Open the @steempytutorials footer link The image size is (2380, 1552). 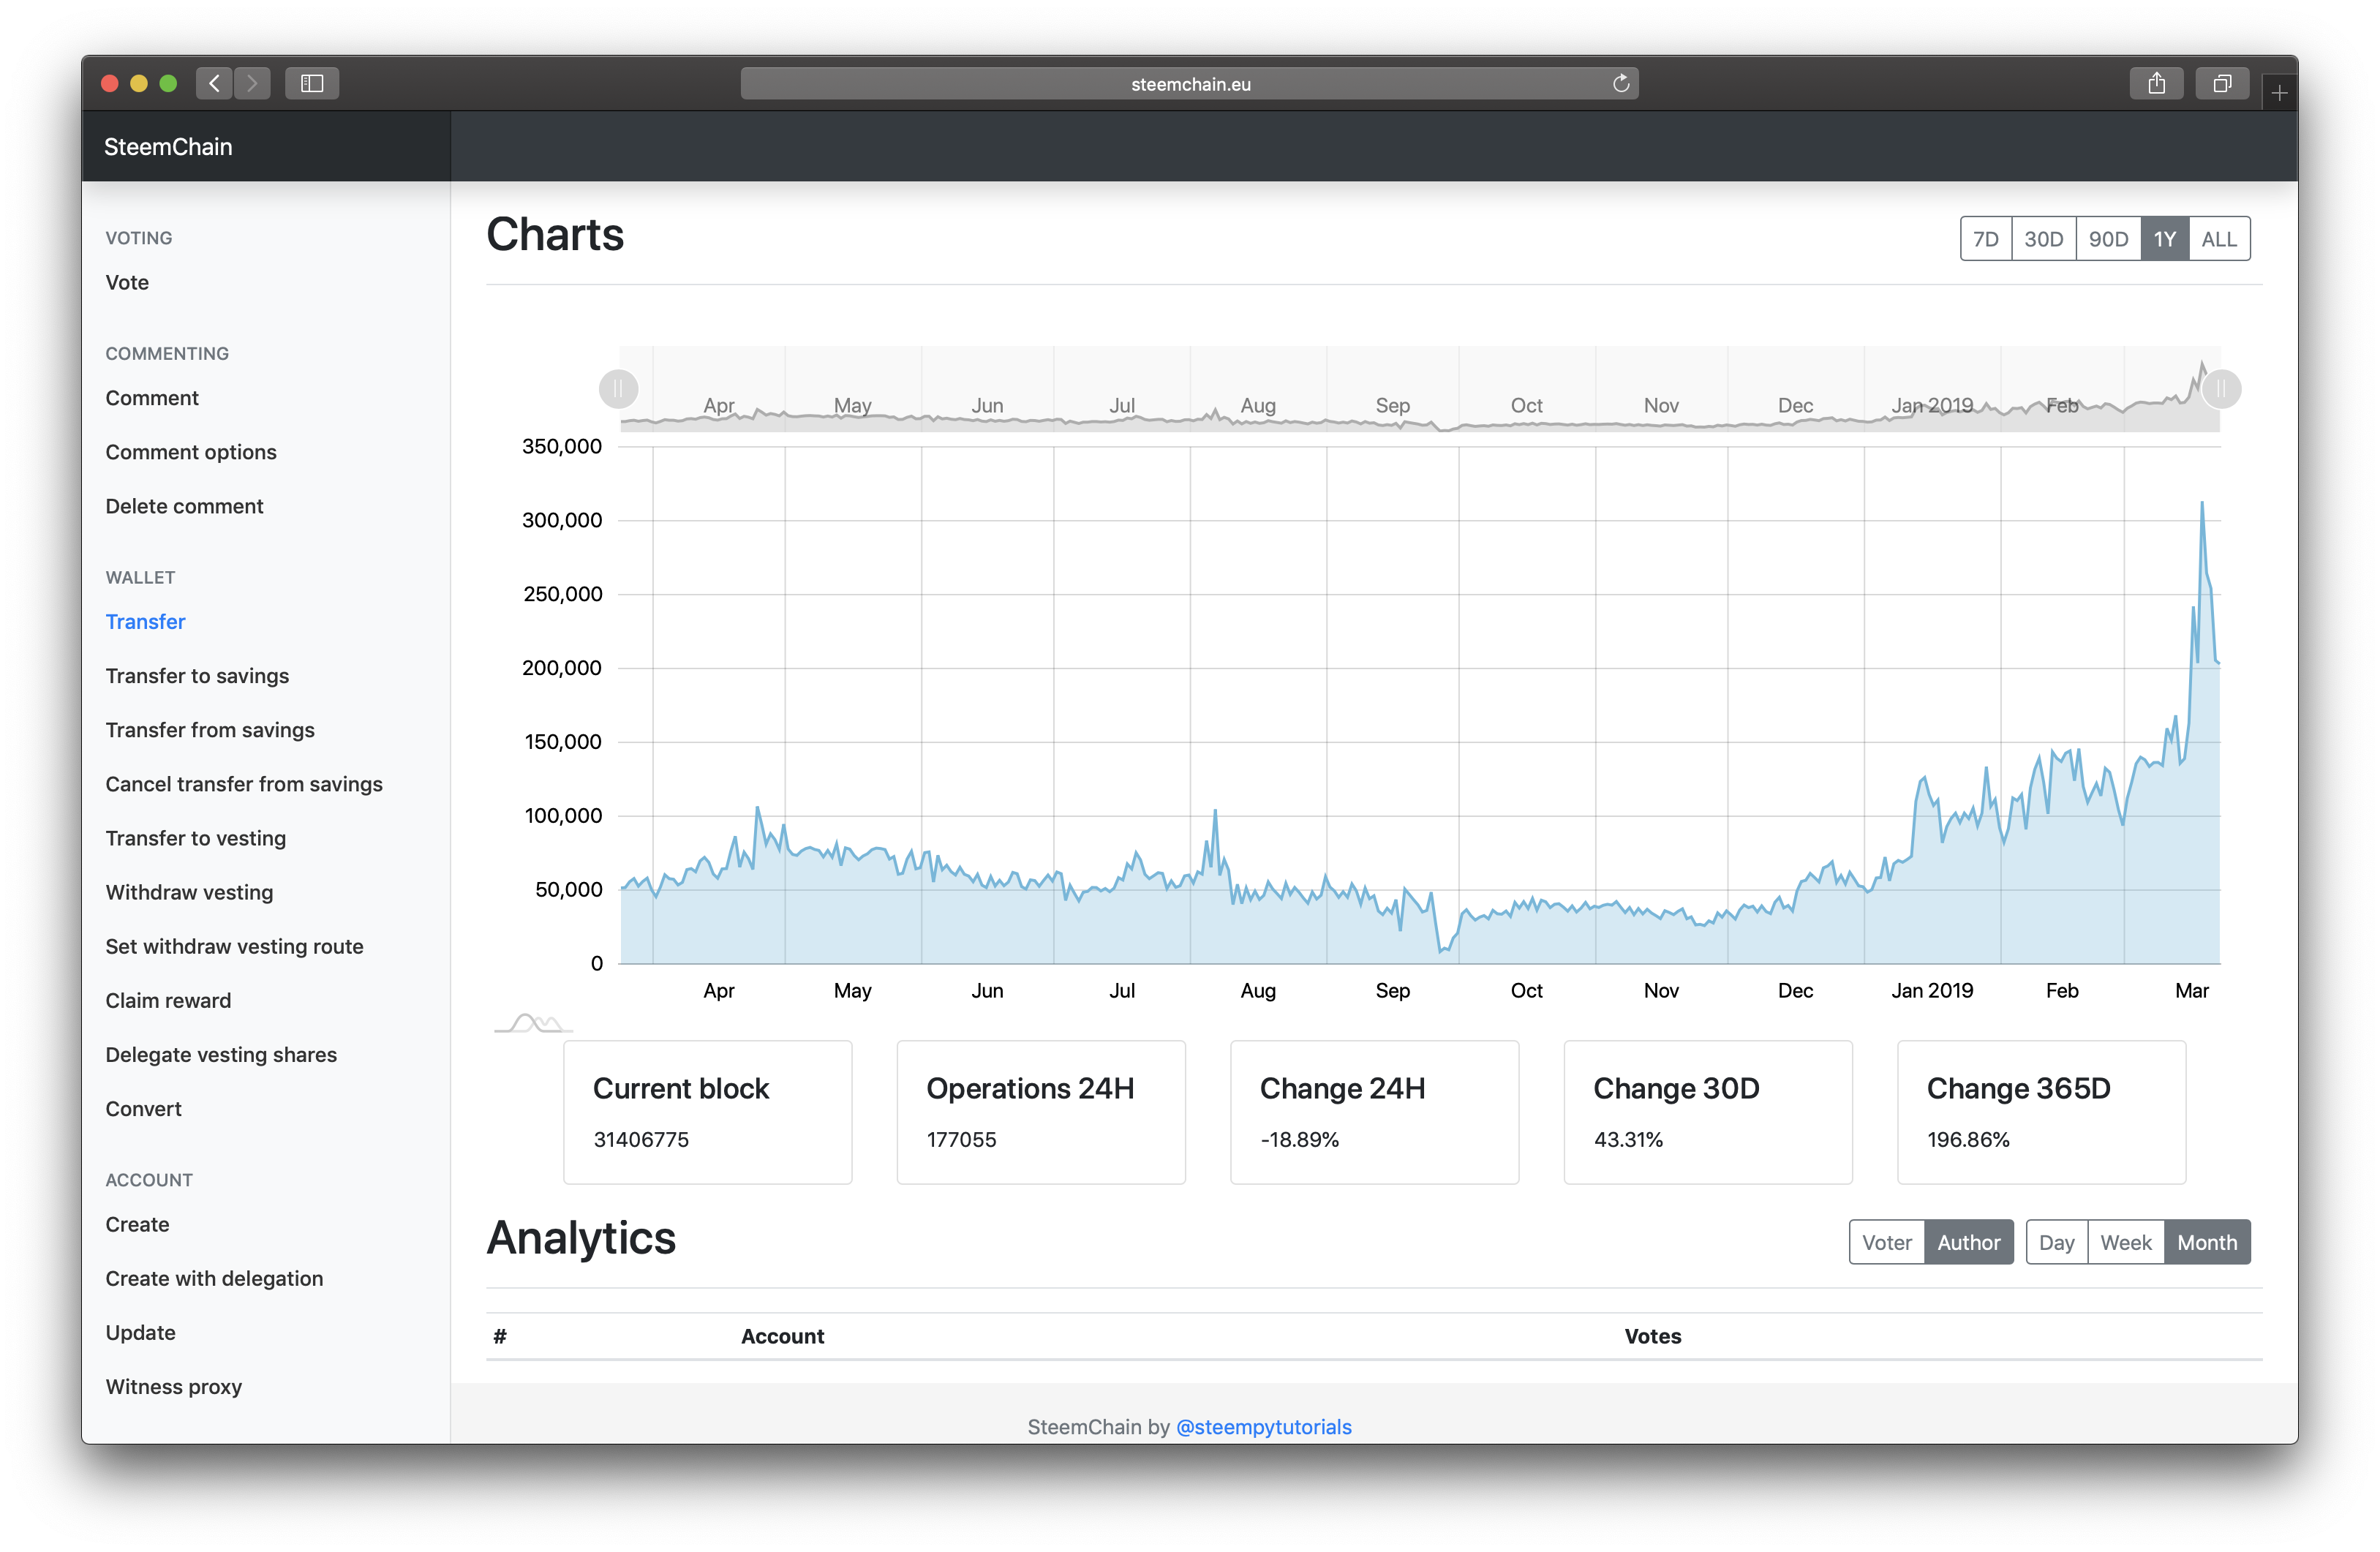point(1263,1427)
